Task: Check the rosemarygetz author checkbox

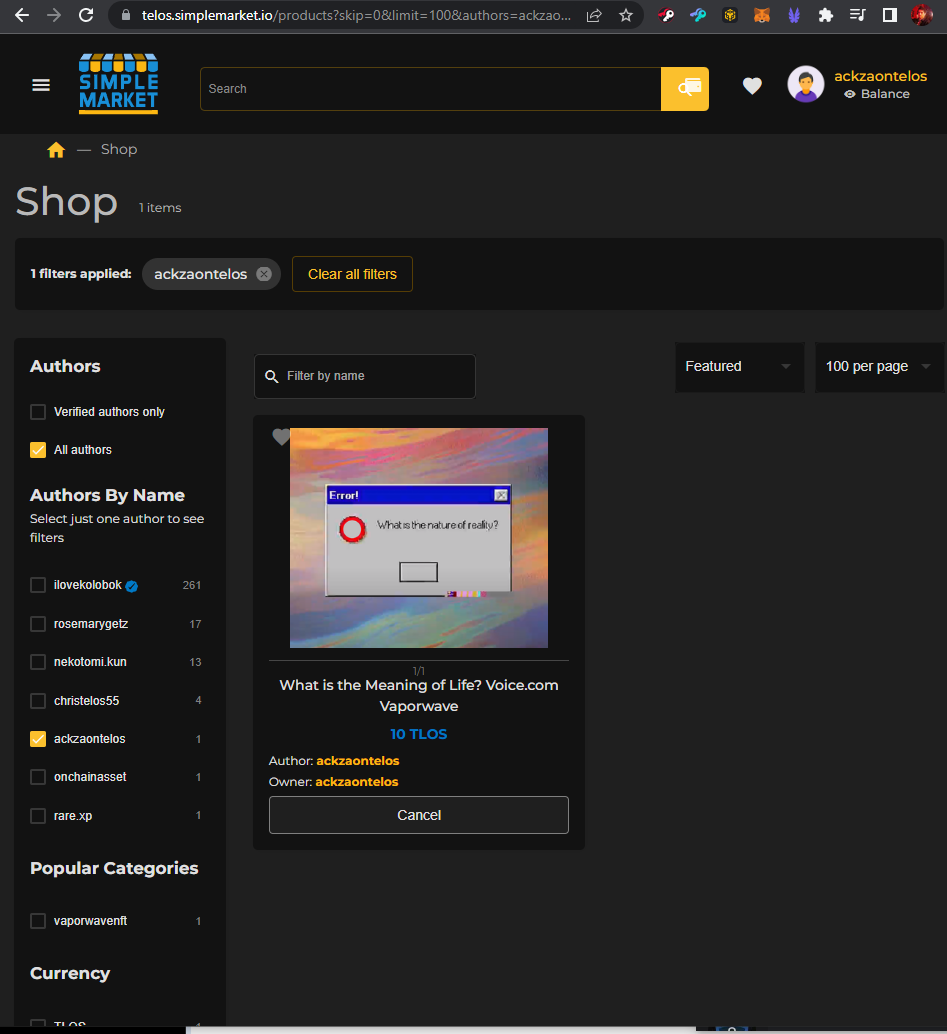Action: coord(38,624)
